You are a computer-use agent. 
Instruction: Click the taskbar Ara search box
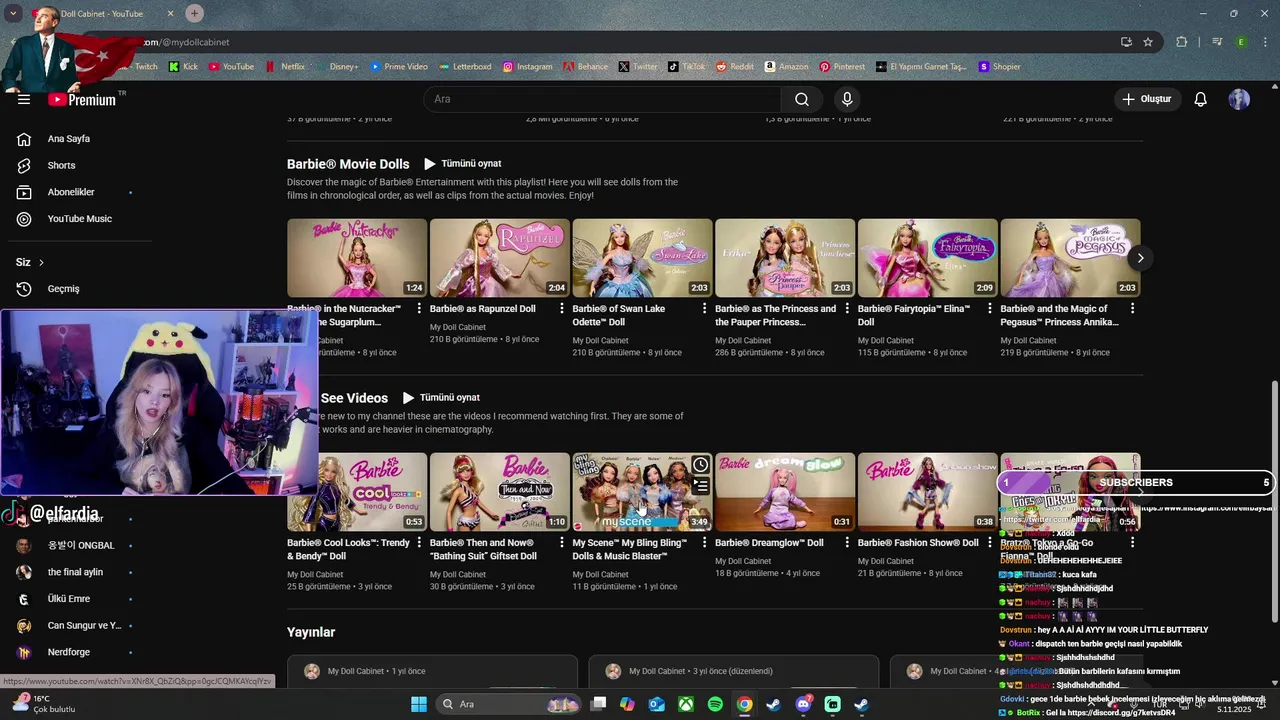(x=509, y=704)
